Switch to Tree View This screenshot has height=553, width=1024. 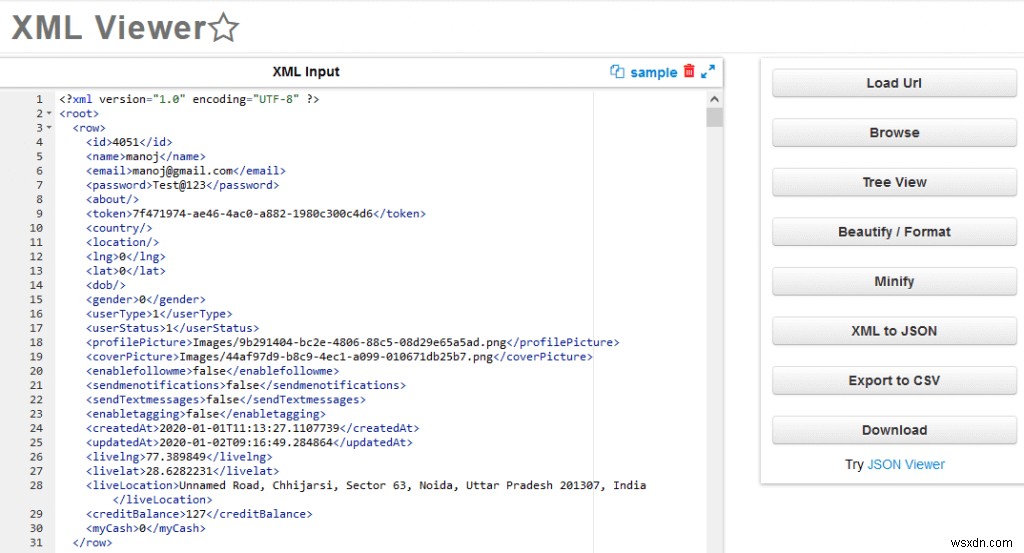(x=894, y=182)
